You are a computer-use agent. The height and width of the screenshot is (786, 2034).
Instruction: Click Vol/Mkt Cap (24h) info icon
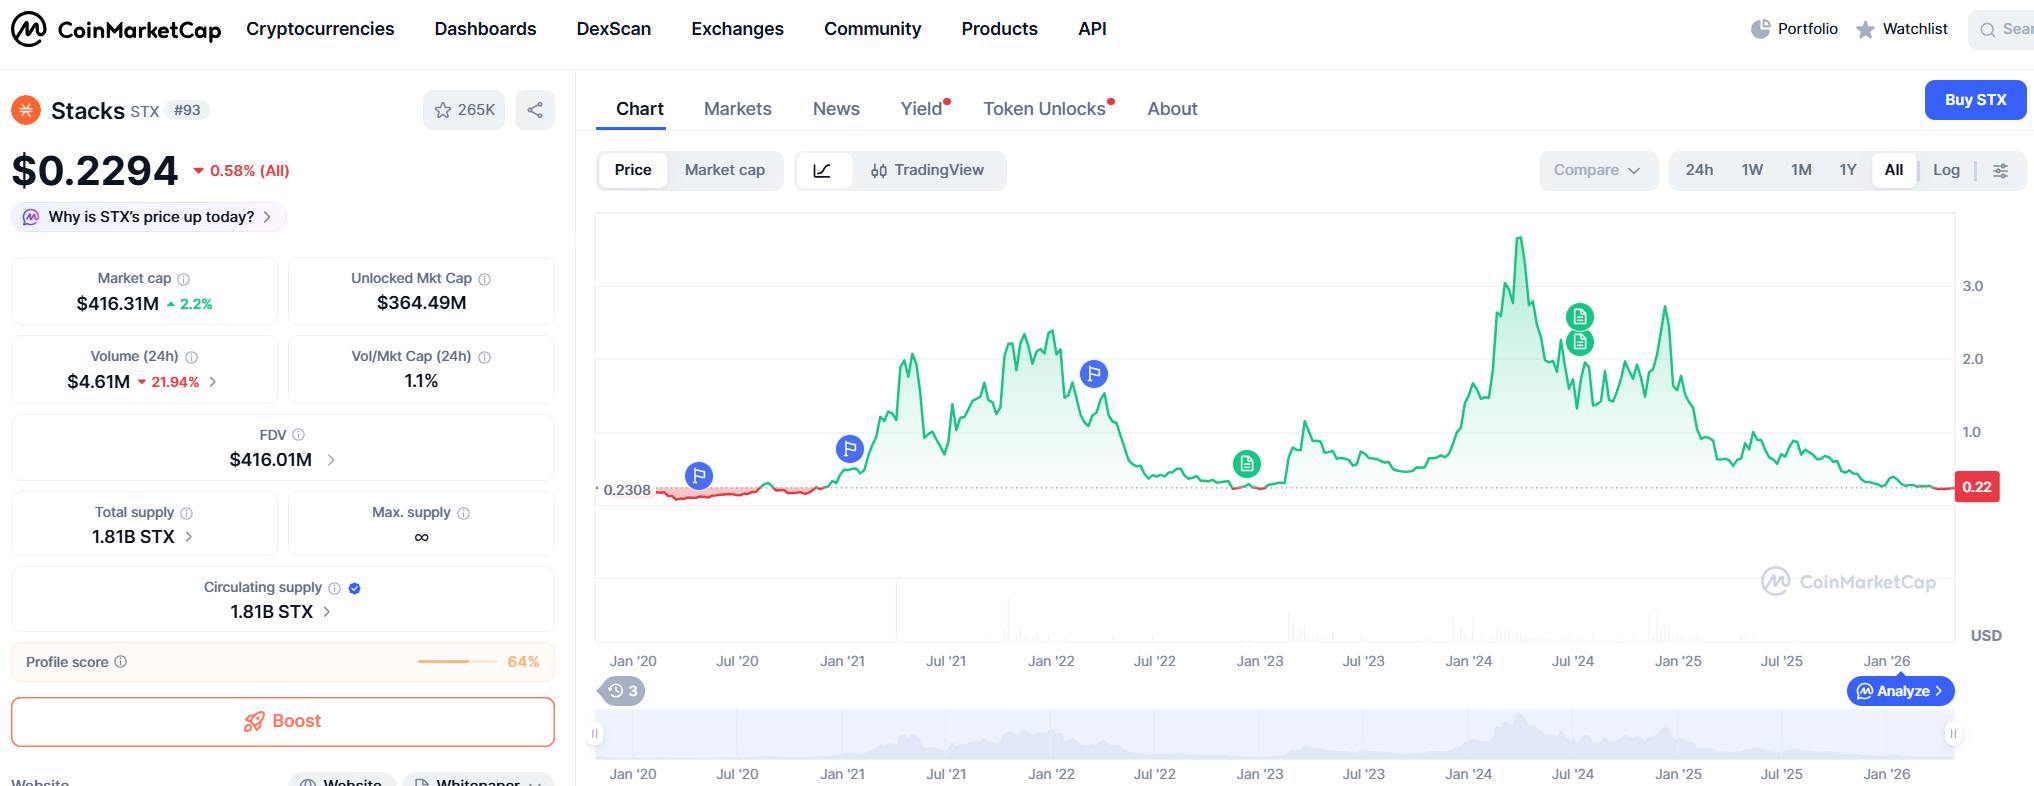coord(484,357)
